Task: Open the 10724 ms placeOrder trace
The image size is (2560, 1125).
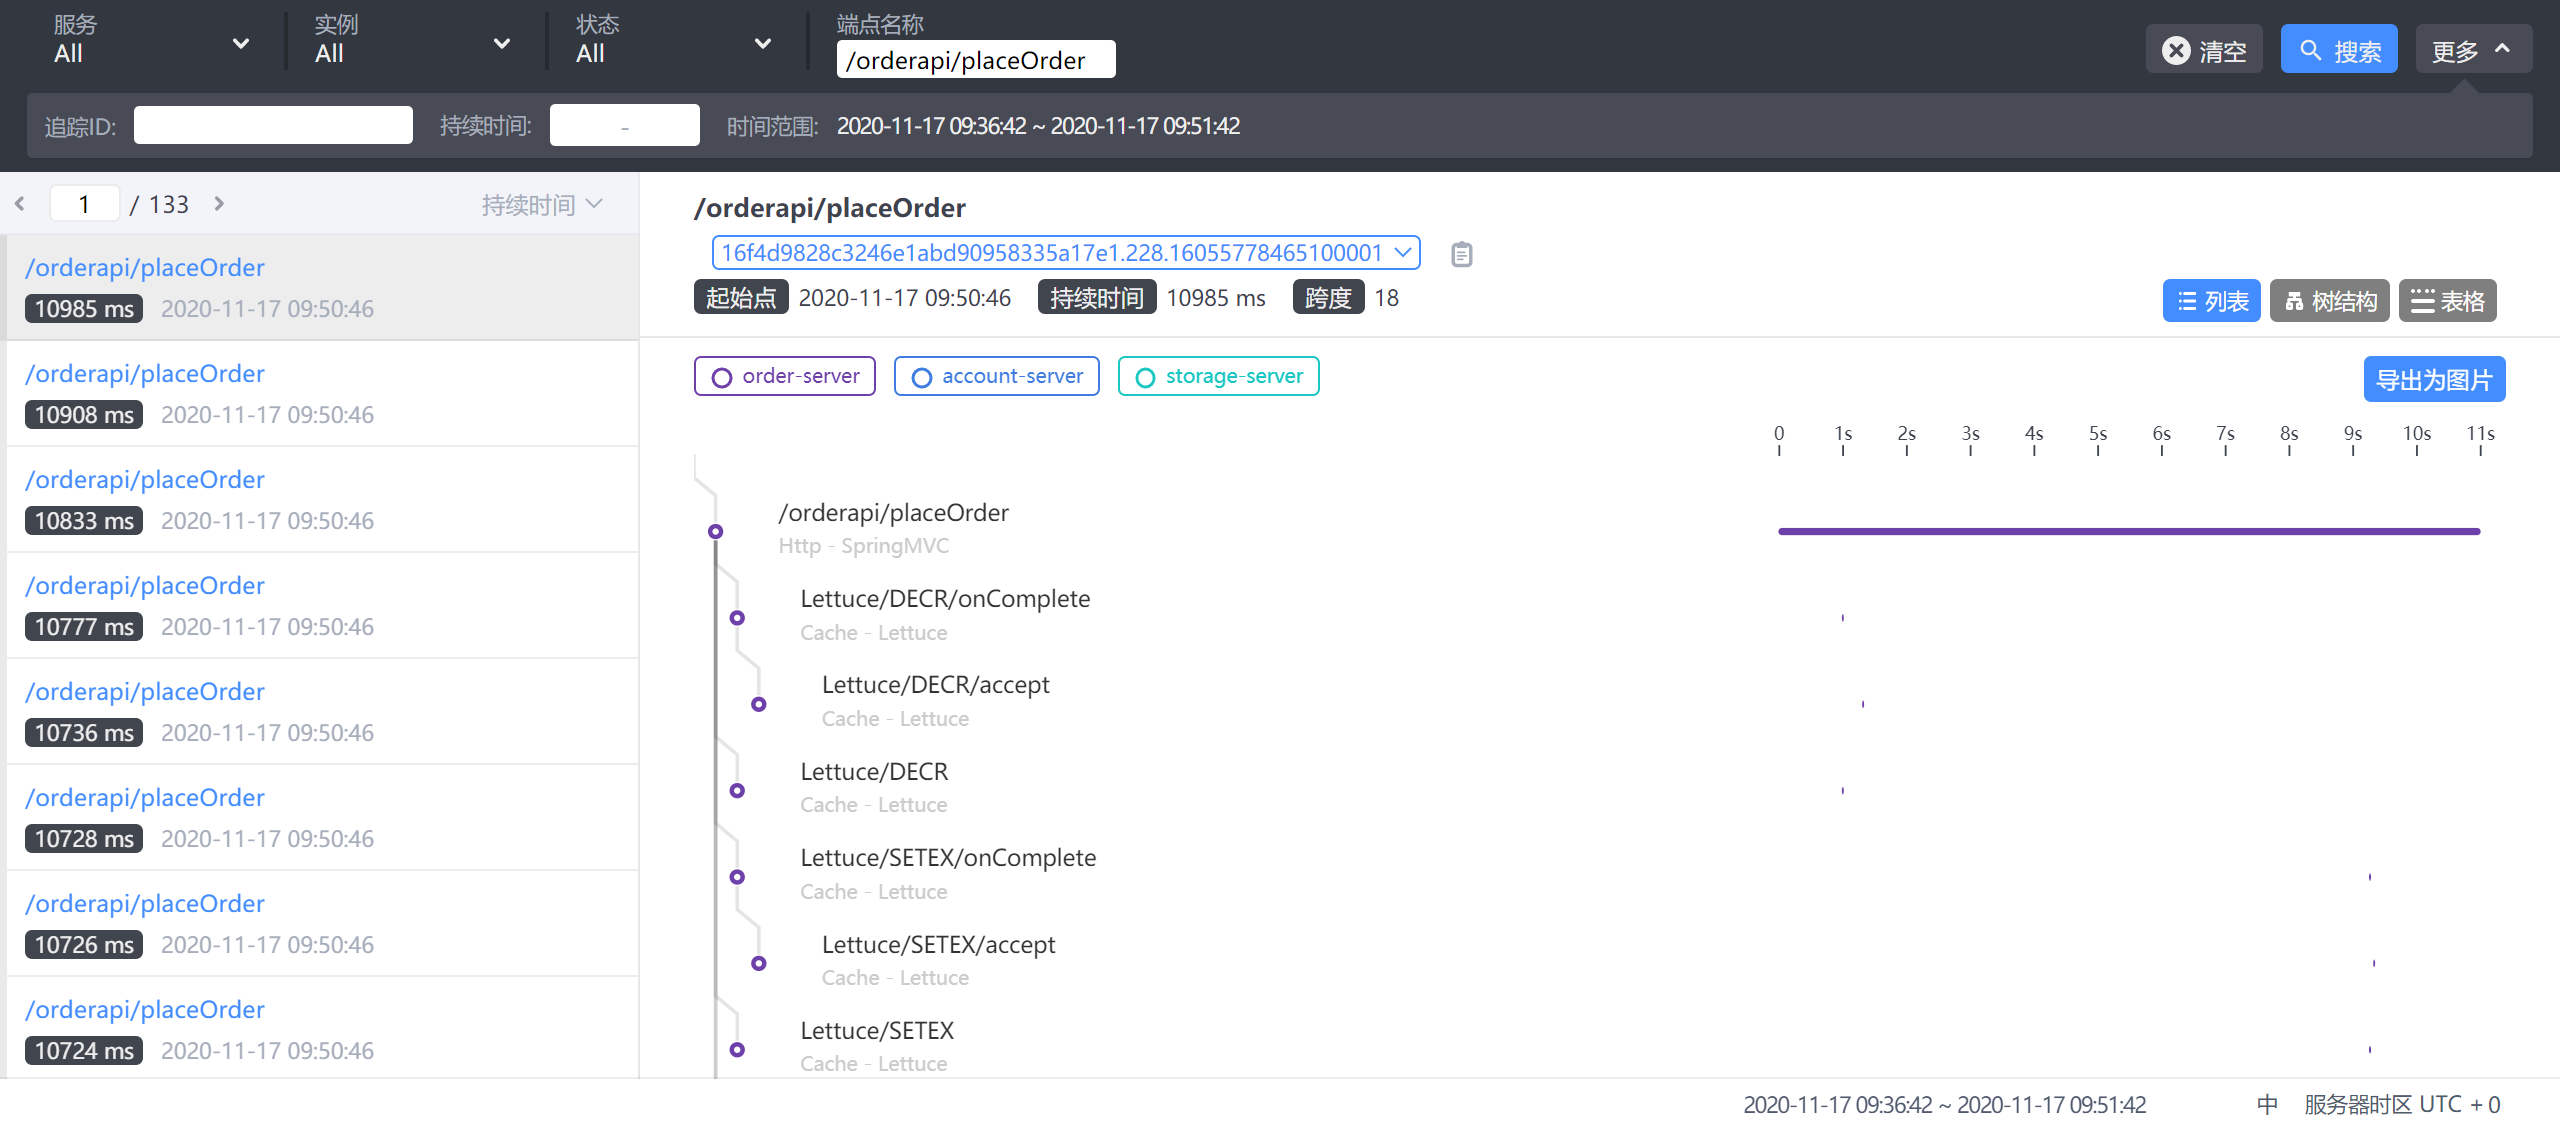Action: tap(322, 1028)
